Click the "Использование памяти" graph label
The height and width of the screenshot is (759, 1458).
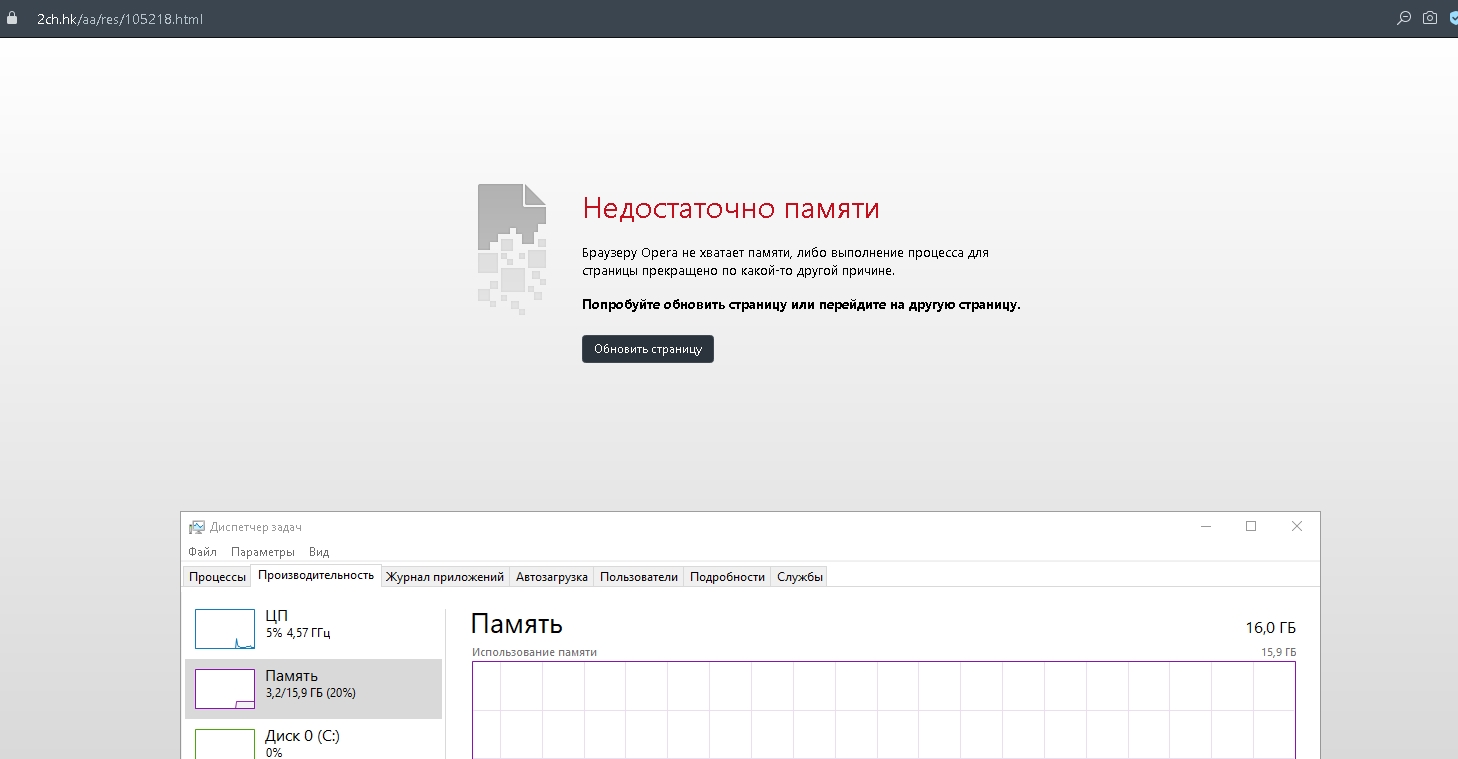(535, 652)
